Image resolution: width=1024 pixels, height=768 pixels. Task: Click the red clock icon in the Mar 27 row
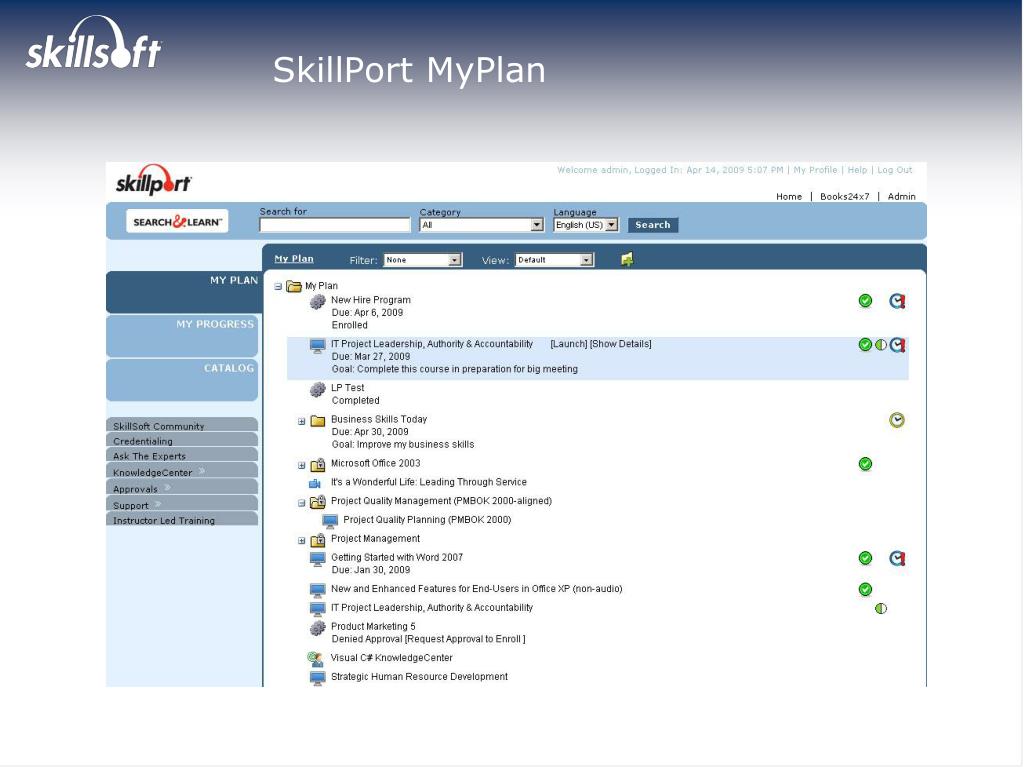coord(897,344)
